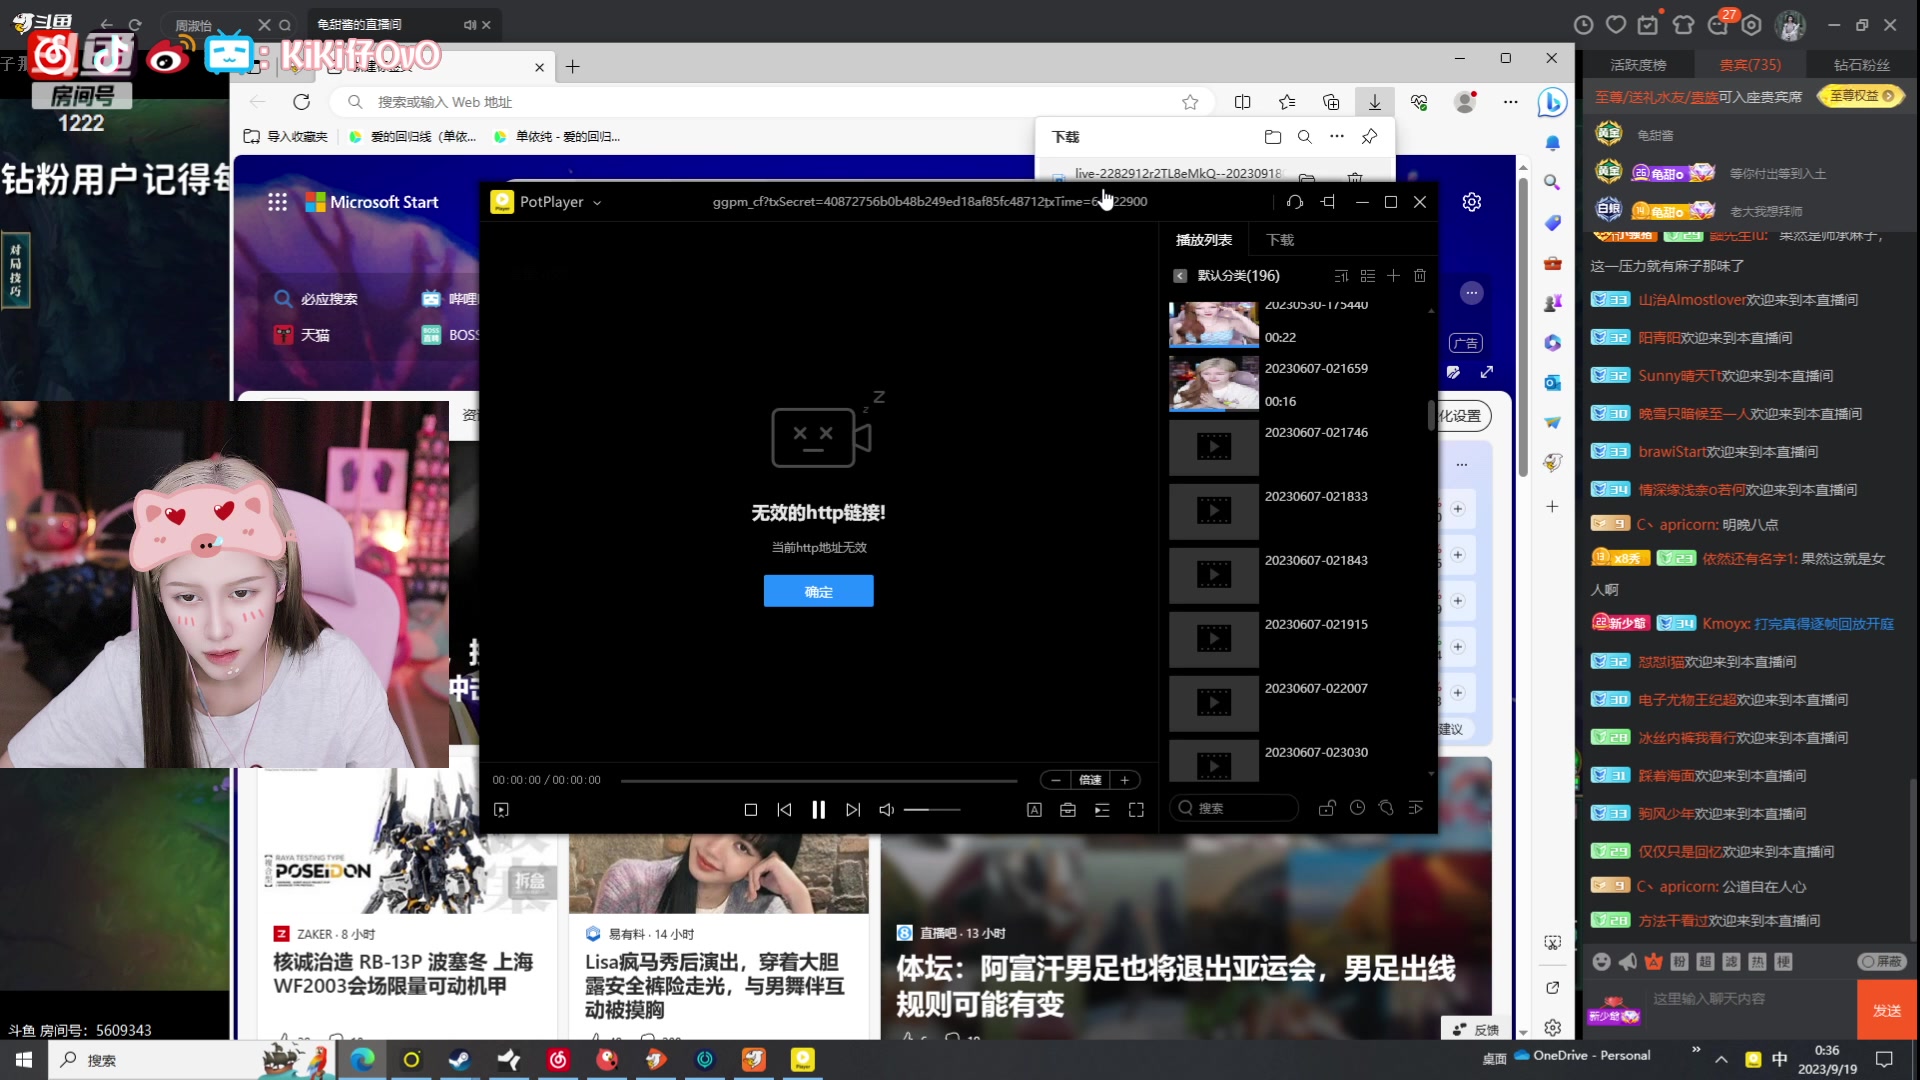Open Edge downloads toolbar icon
1920x1080 pixels.
click(x=1375, y=102)
